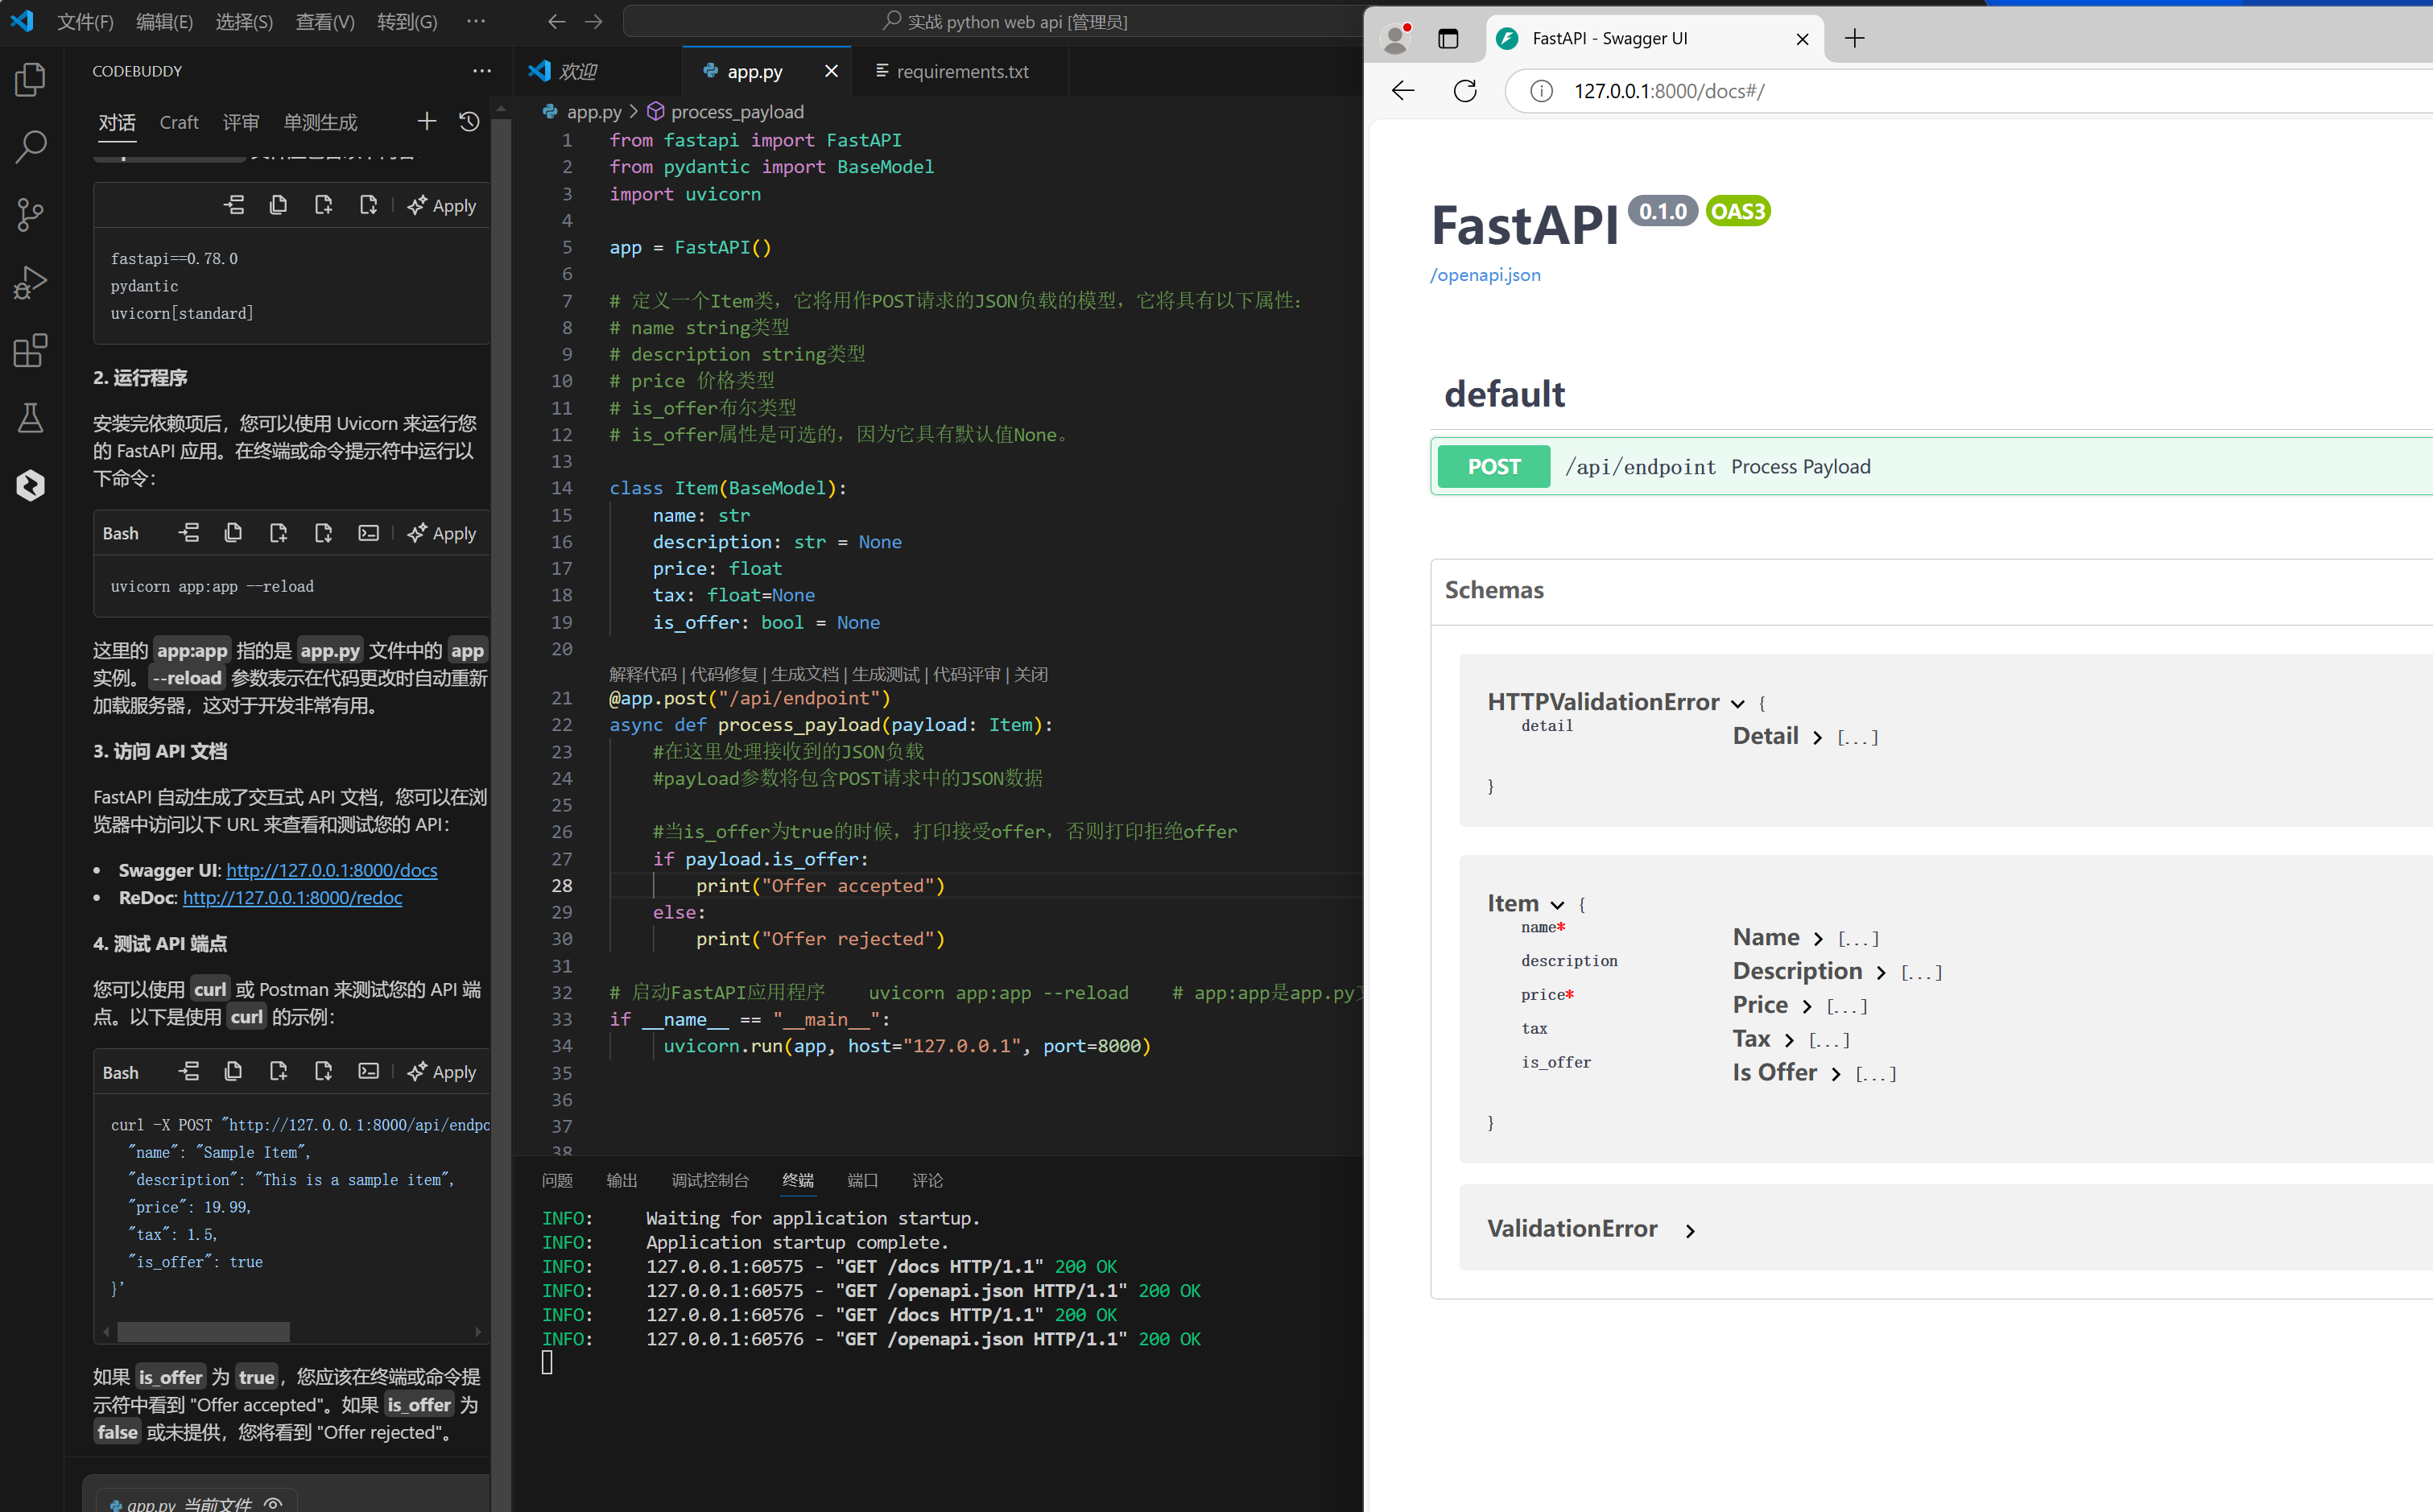This screenshot has width=2433, height=1512.
Task: Refresh the Swagger UI browser page
Action: coord(1465,91)
